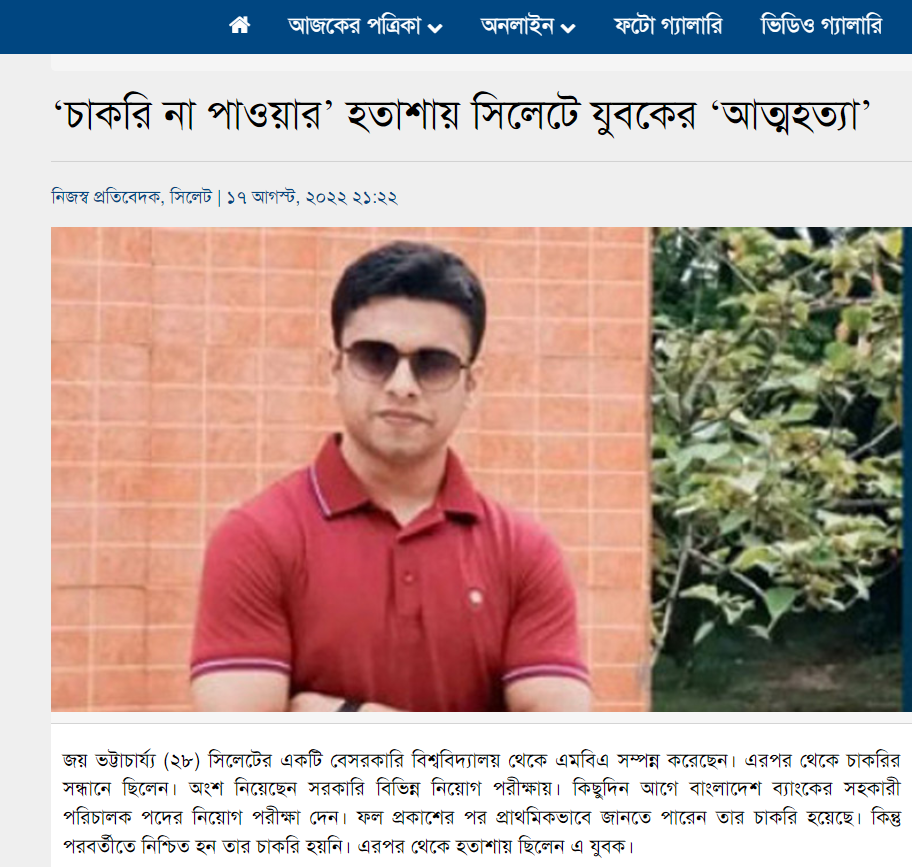Viewport: 912px width, 867px height.
Task: Click the article headline about সিলেটে যুবকের
Action: (x=461, y=115)
